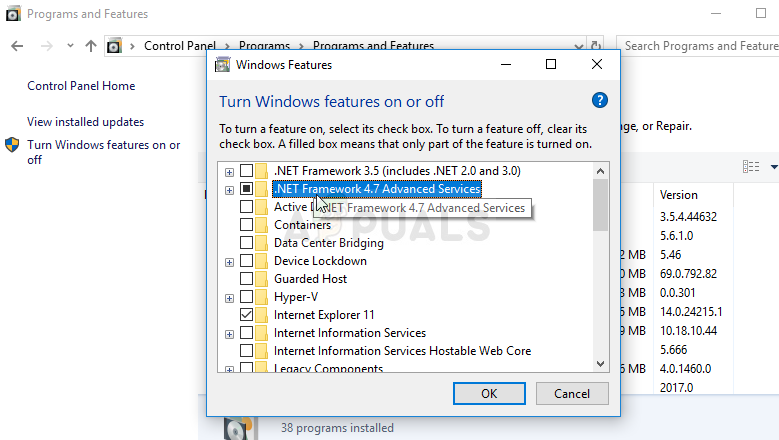This screenshot has width=779, height=440.
Task: Click the Back arrow in Programs and Features
Action: pyautogui.click(x=17, y=46)
